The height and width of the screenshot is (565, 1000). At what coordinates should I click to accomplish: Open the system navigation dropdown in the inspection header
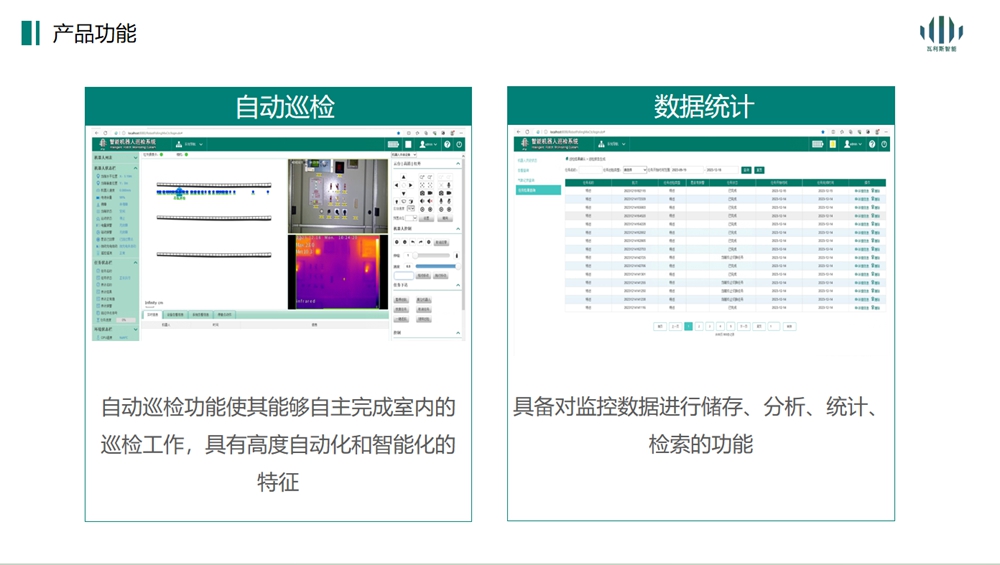pos(189,144)
